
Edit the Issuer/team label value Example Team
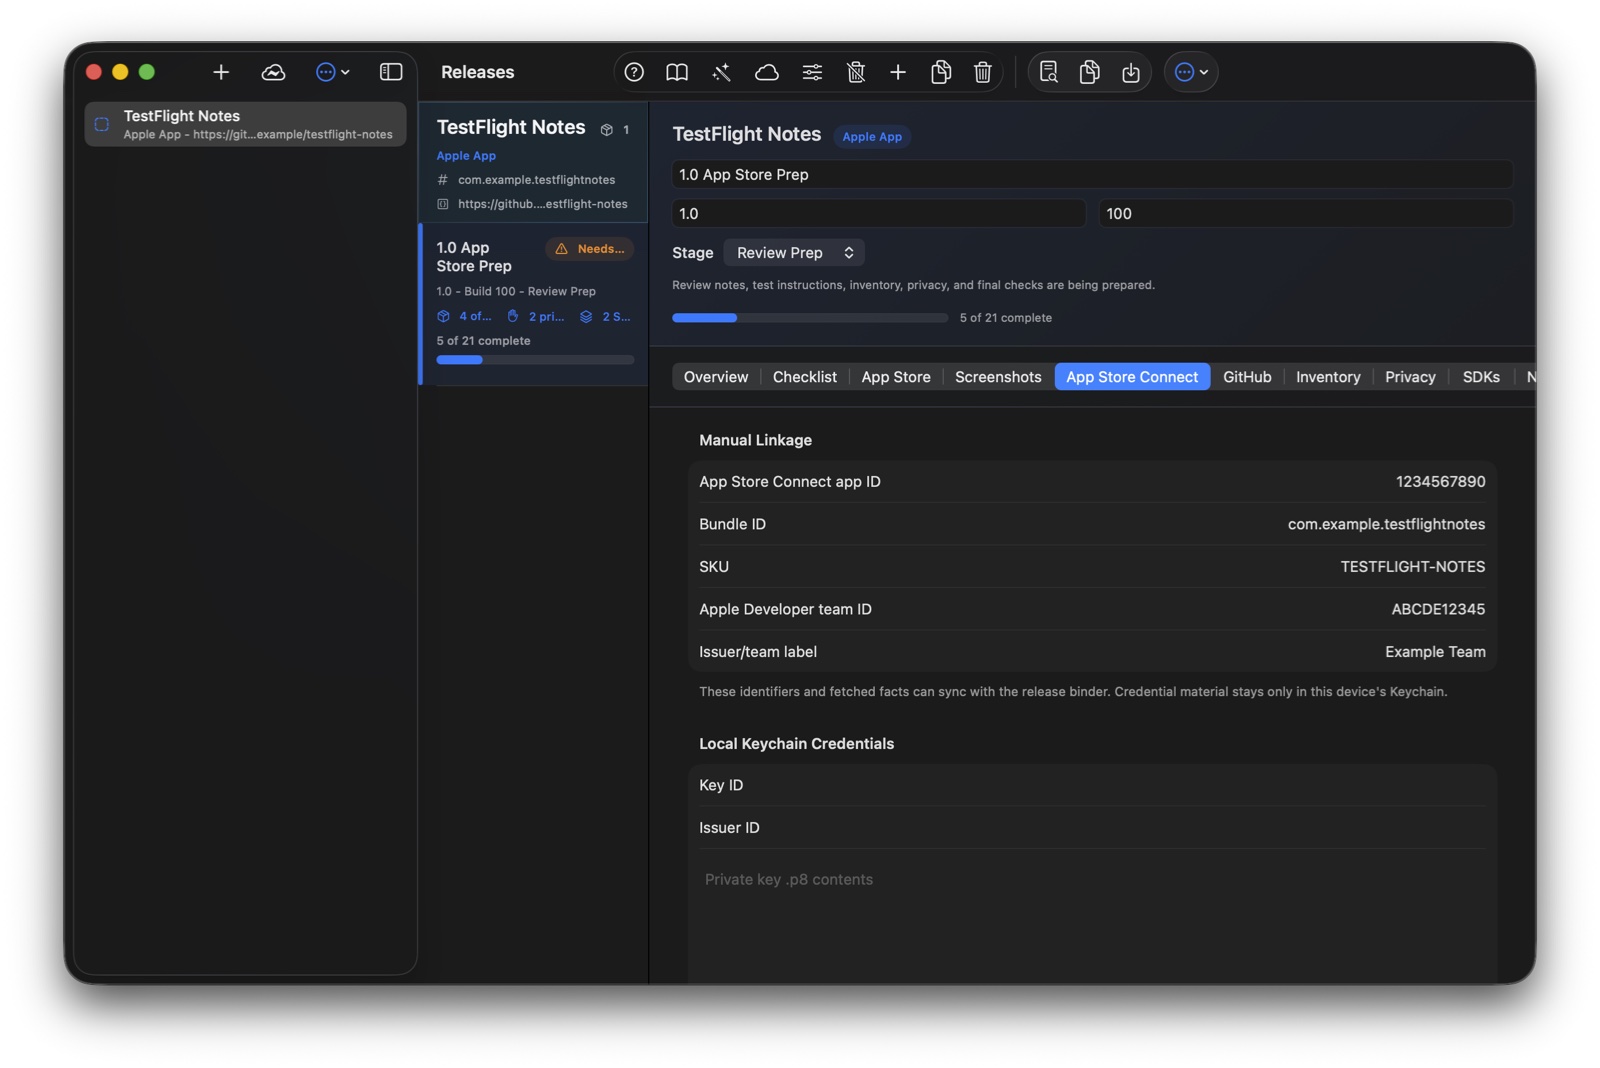1435,652
